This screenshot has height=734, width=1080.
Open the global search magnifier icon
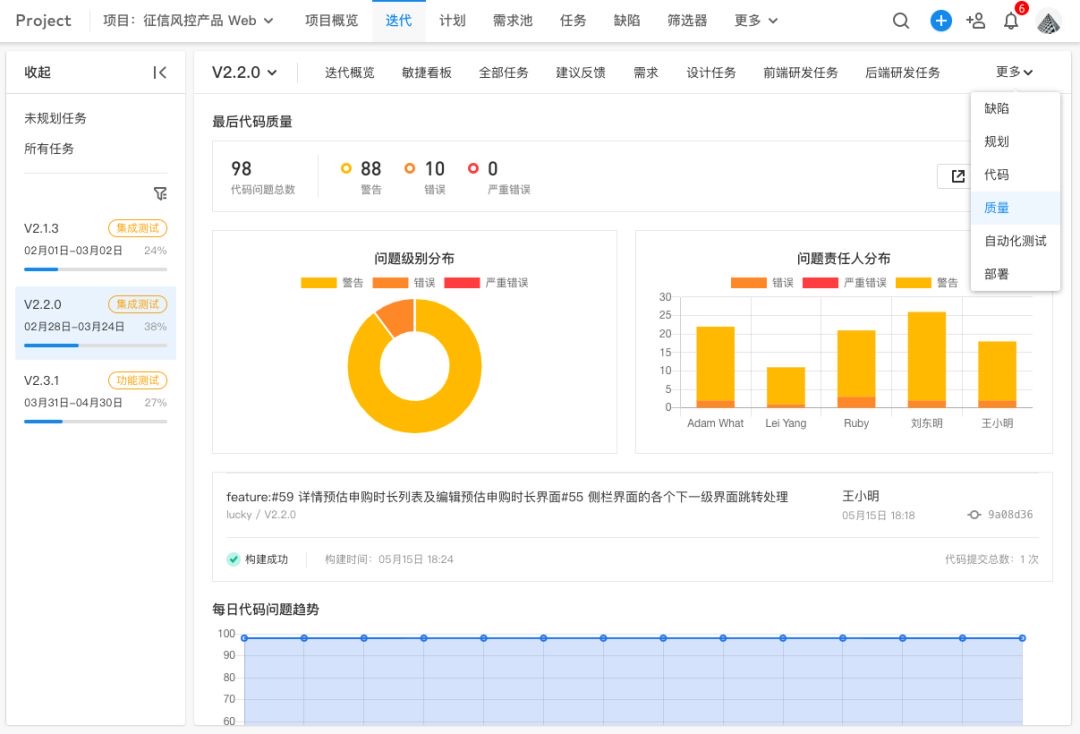(x=901, y=20)
